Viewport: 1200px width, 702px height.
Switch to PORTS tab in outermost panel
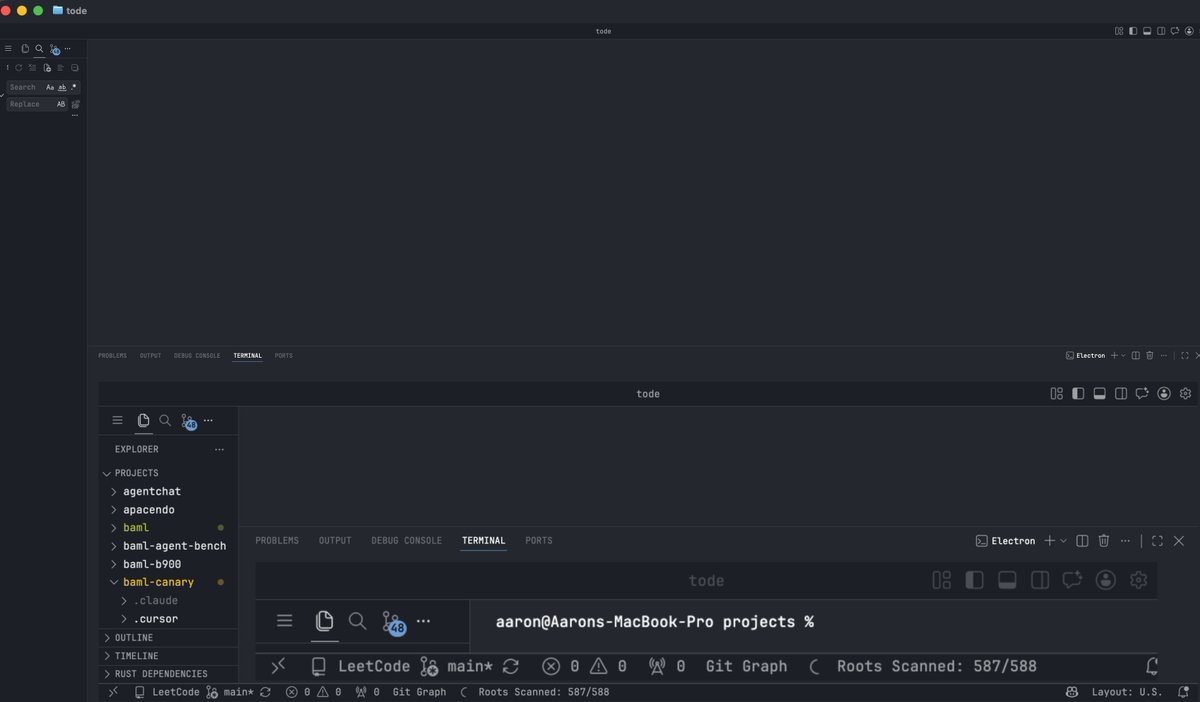click(x=284, y=356)
